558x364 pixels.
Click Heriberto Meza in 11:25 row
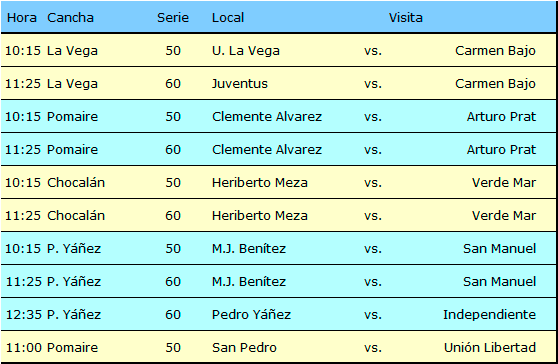coord(259,216)
